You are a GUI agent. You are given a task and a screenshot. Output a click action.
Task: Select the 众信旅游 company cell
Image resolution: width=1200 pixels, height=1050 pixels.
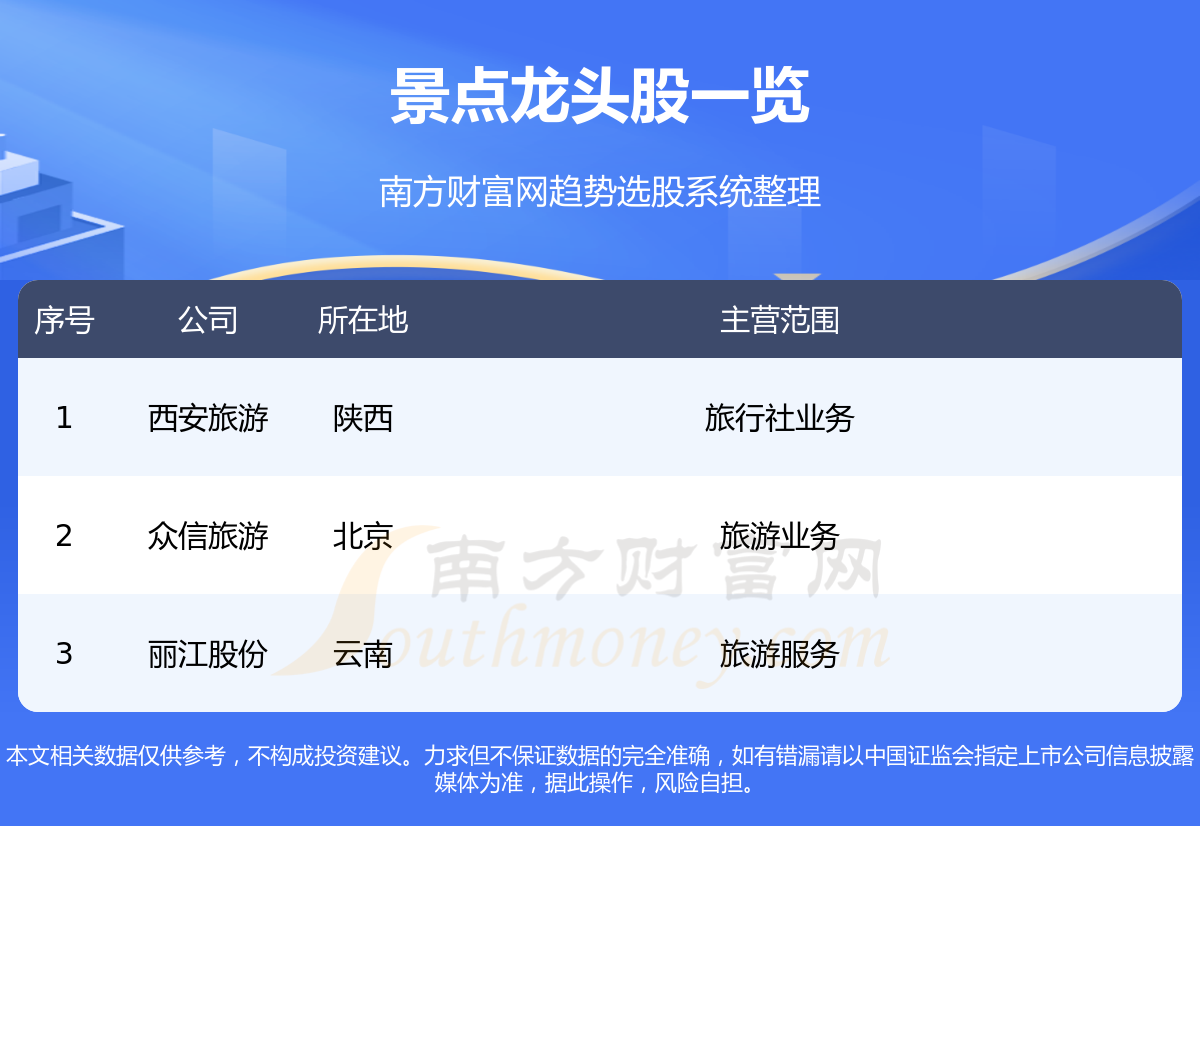[208, 535]
